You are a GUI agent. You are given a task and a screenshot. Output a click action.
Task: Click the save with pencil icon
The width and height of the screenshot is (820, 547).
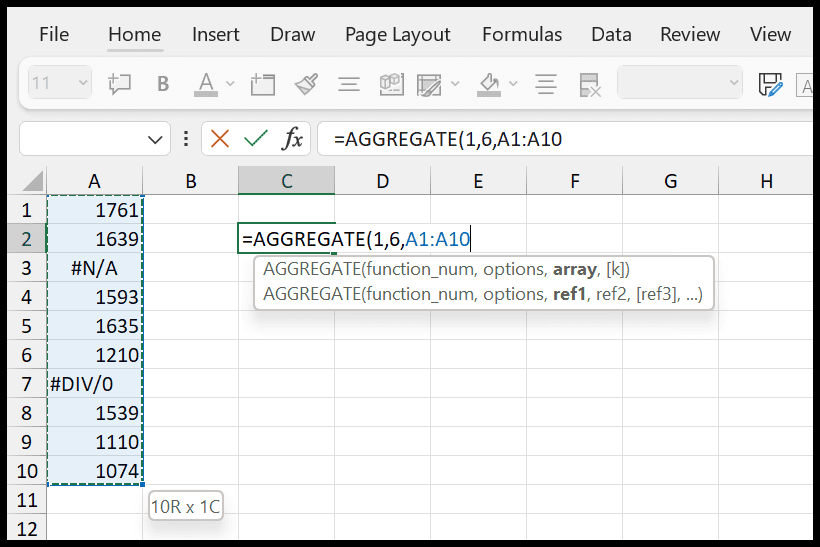(x=770, y=84)
